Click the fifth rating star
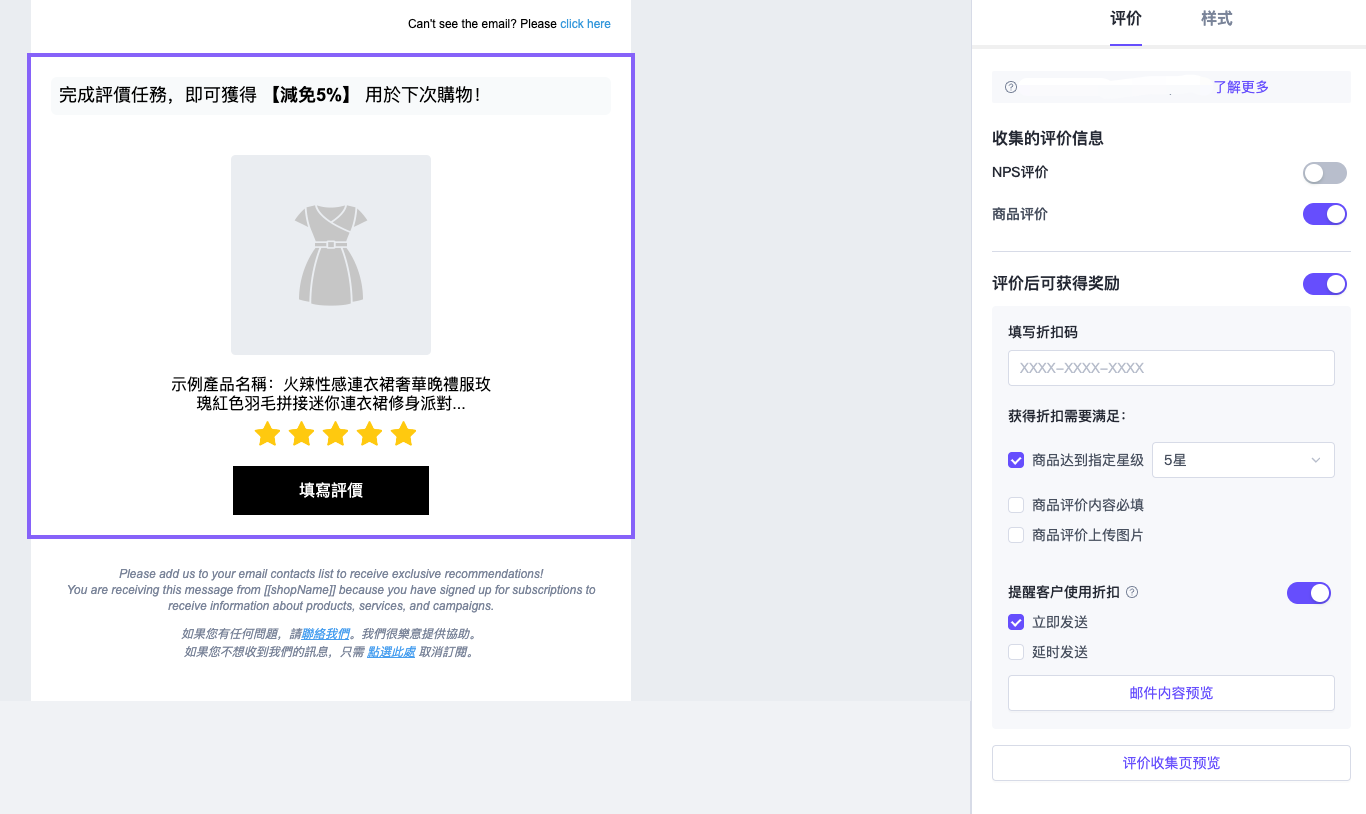The image size is (1366, 814). click(x=403, y=434)
